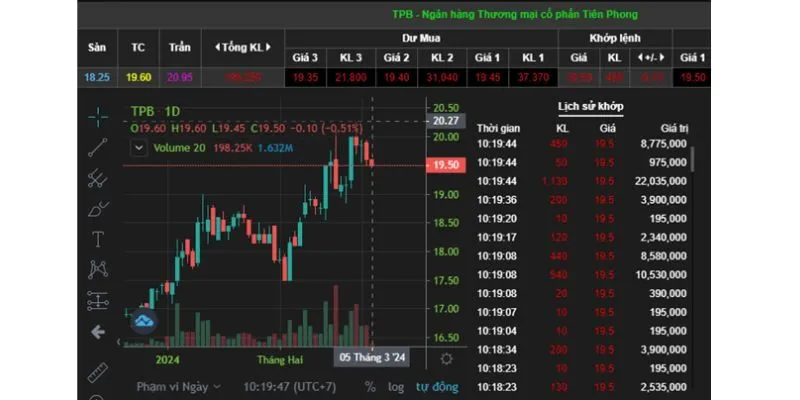The height and width of the screenshot is (400, 800).
Task: Click the back arrow in the chart toolbar
Action: [x=97, y=333]
